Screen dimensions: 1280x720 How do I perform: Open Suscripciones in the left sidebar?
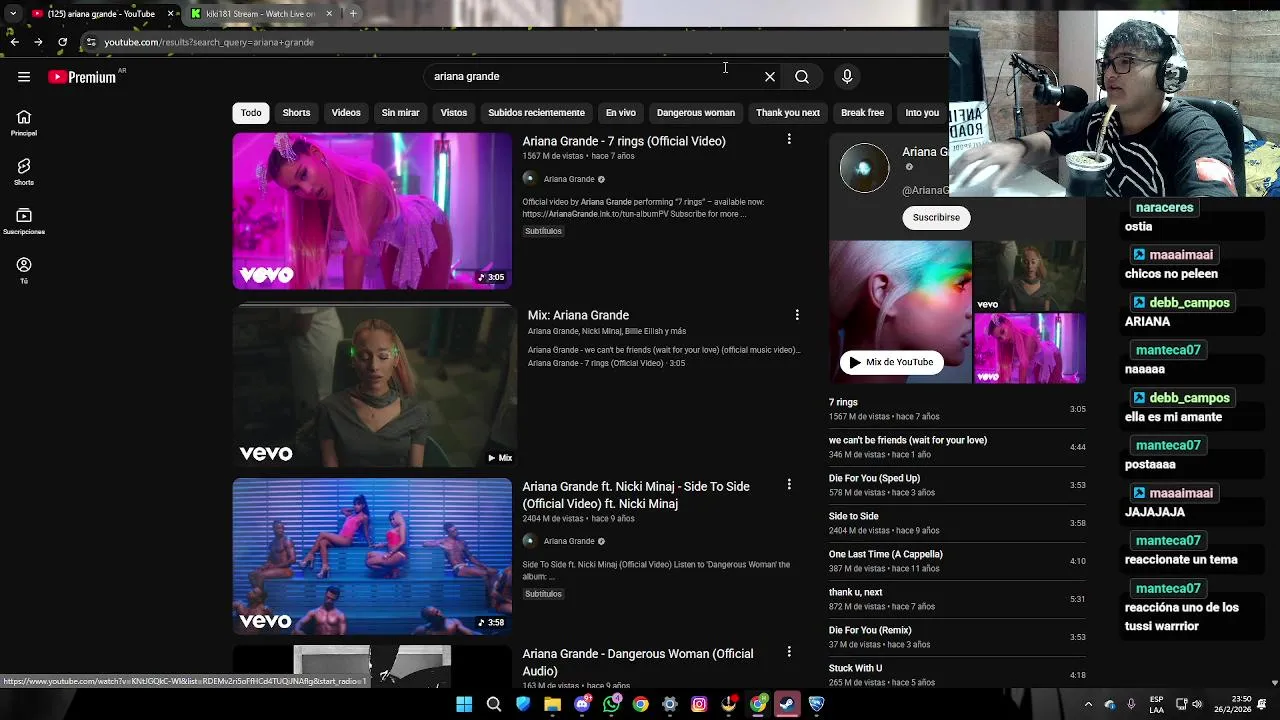pos(24,221)
